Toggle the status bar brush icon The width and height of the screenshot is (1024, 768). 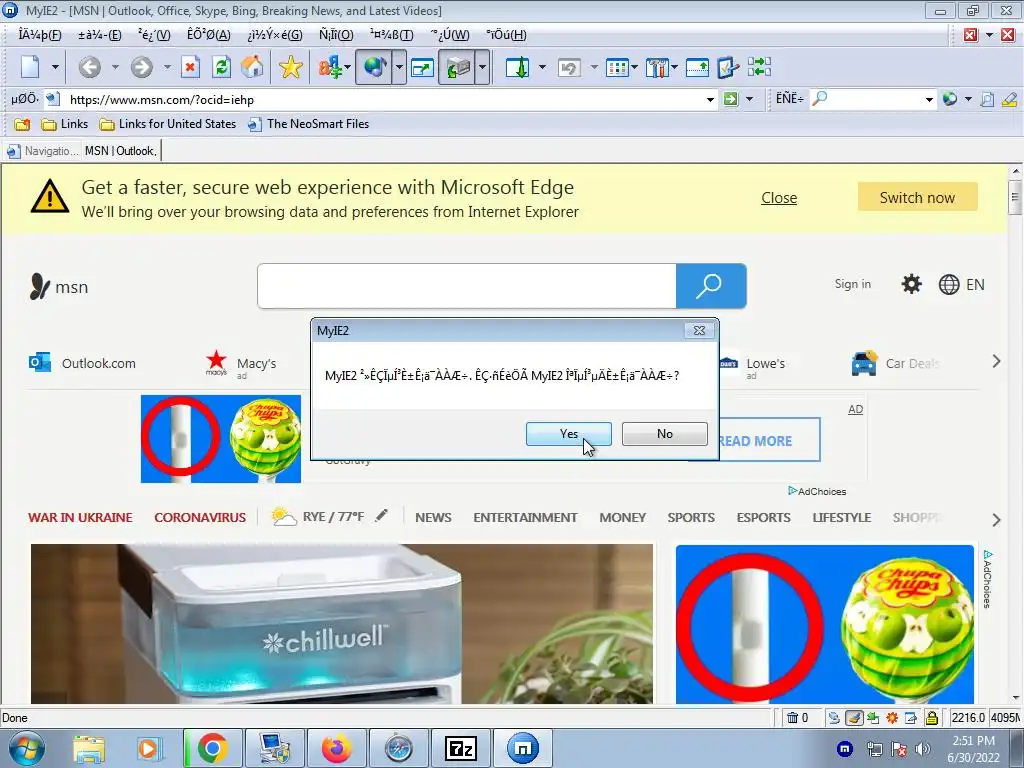coord(854,718)
